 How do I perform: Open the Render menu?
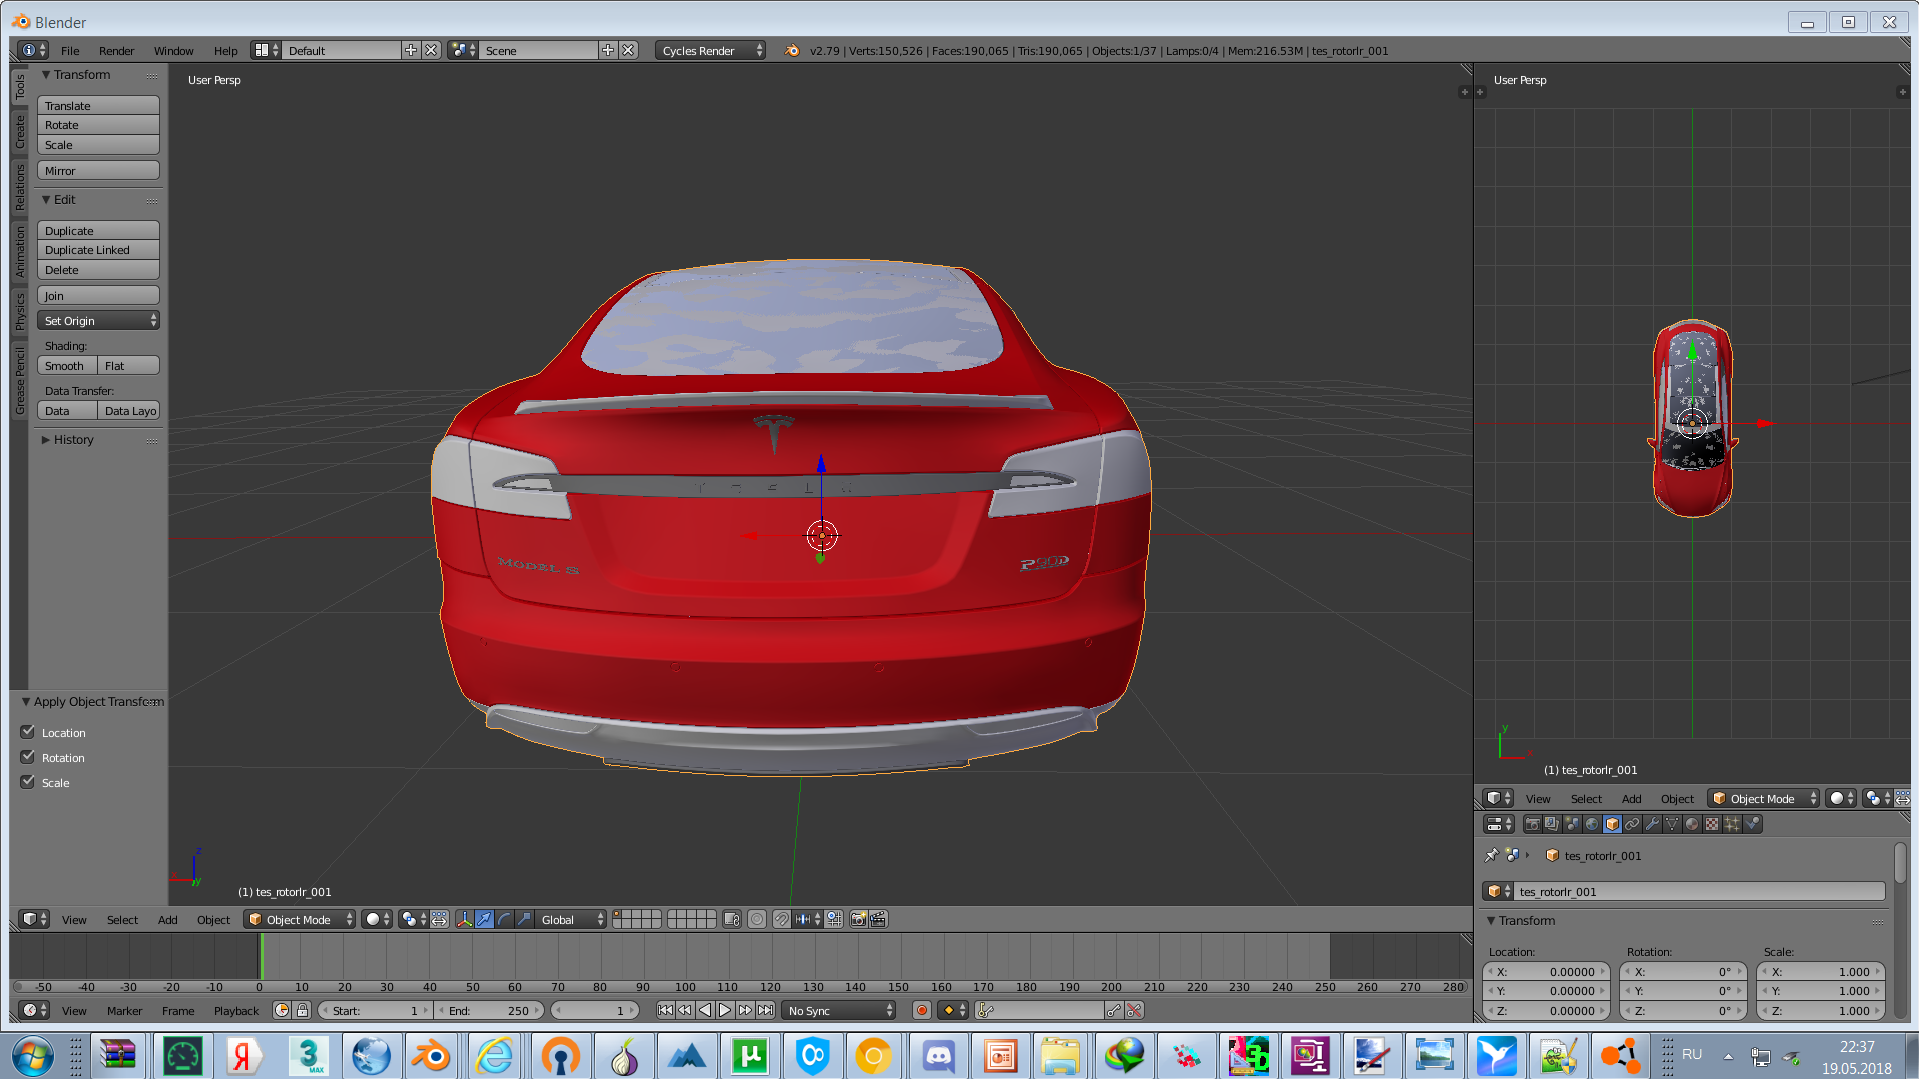116,50
